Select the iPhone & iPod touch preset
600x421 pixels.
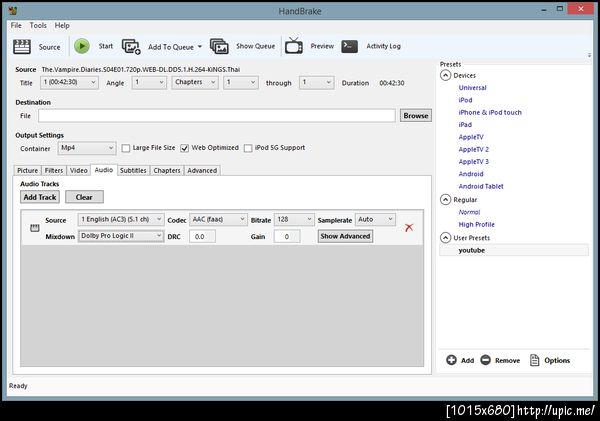click(x=490, y=112)
